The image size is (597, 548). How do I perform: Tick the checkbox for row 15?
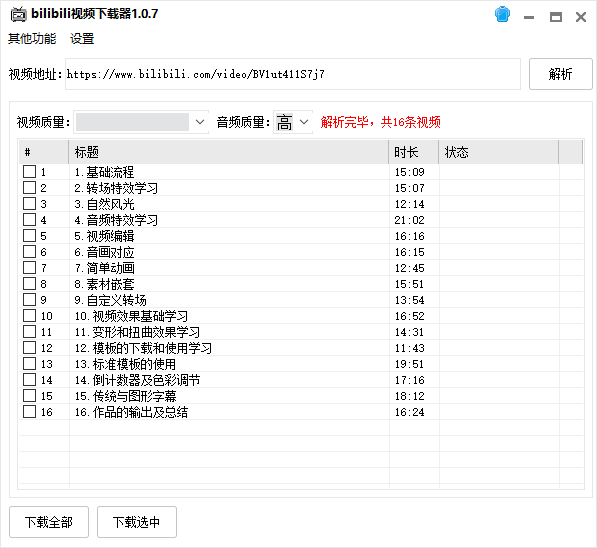pyautogui.click(x=29, y=396)
